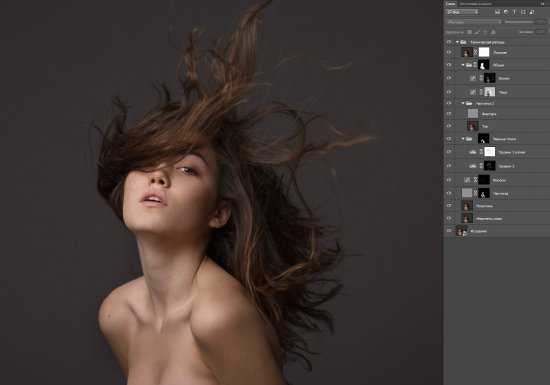Filter layers by type (T) icon
Screen dimensions: 550x385
coord(515,12)
